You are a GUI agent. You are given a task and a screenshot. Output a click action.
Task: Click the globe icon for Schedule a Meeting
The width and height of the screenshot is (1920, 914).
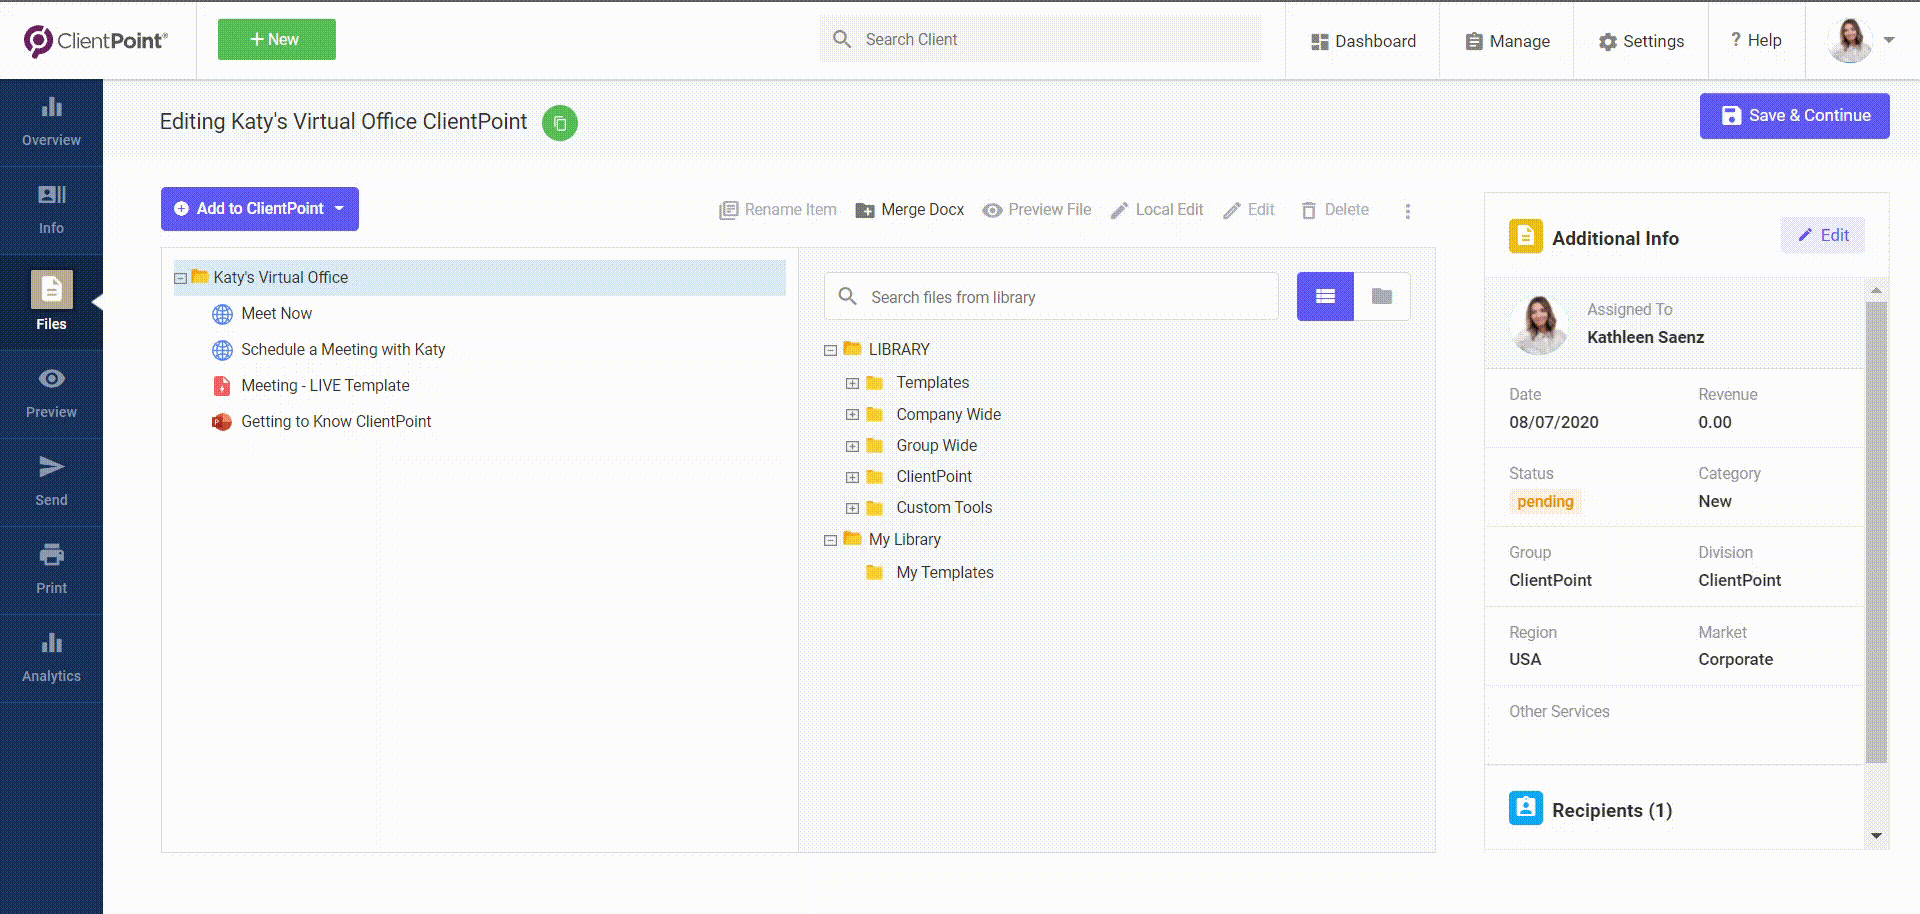[222, 350]
